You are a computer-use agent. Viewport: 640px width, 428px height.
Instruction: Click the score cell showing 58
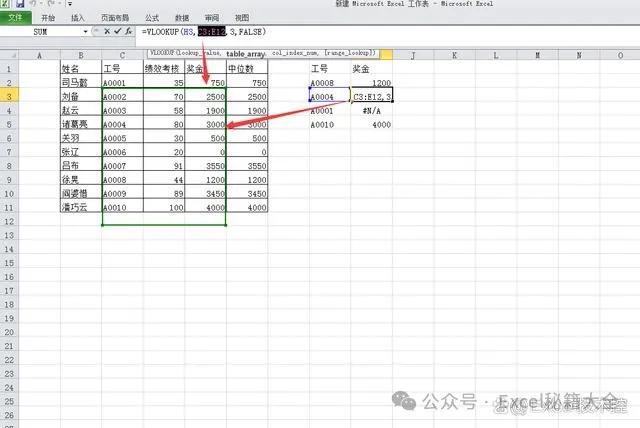(164, 110)
